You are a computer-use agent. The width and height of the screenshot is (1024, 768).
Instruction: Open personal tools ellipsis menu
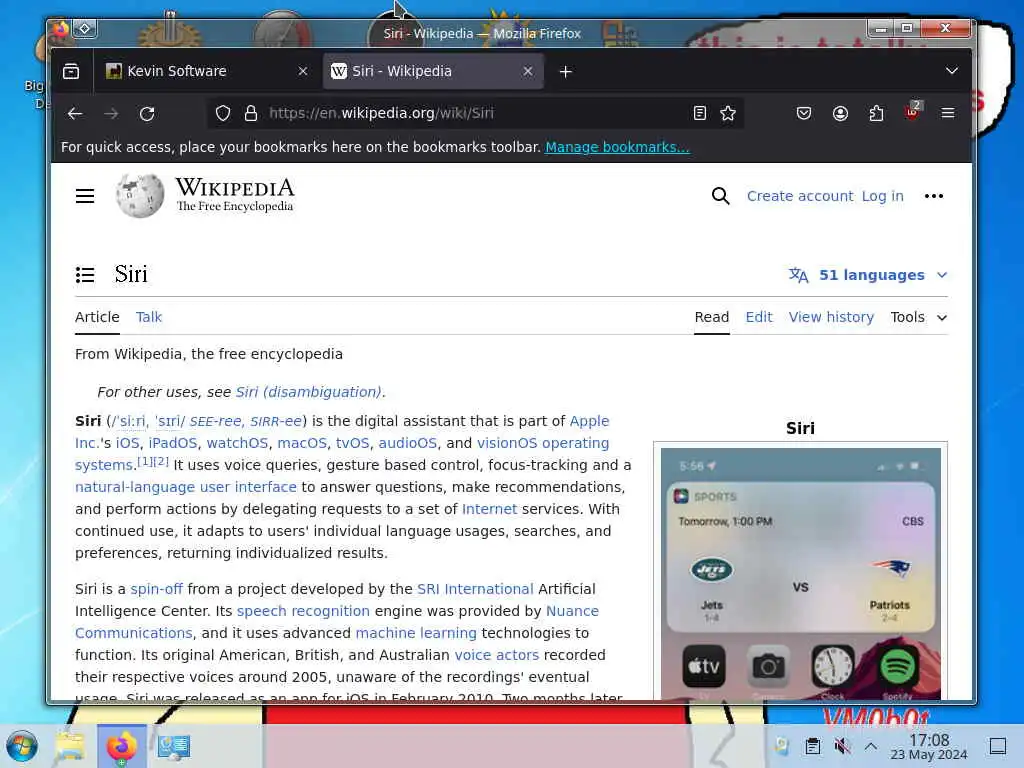point(934,196)
